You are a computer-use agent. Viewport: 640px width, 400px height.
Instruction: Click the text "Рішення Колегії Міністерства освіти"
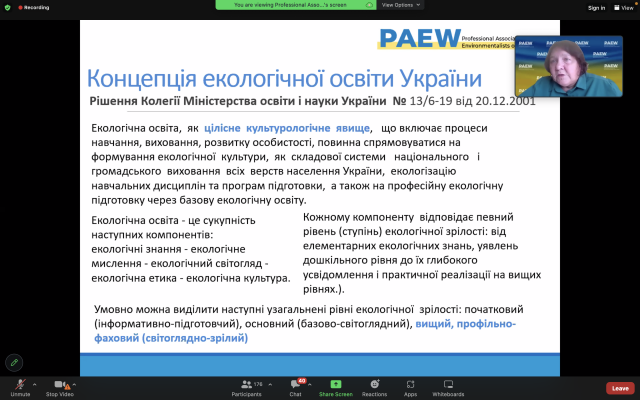(x=191, y=101)
